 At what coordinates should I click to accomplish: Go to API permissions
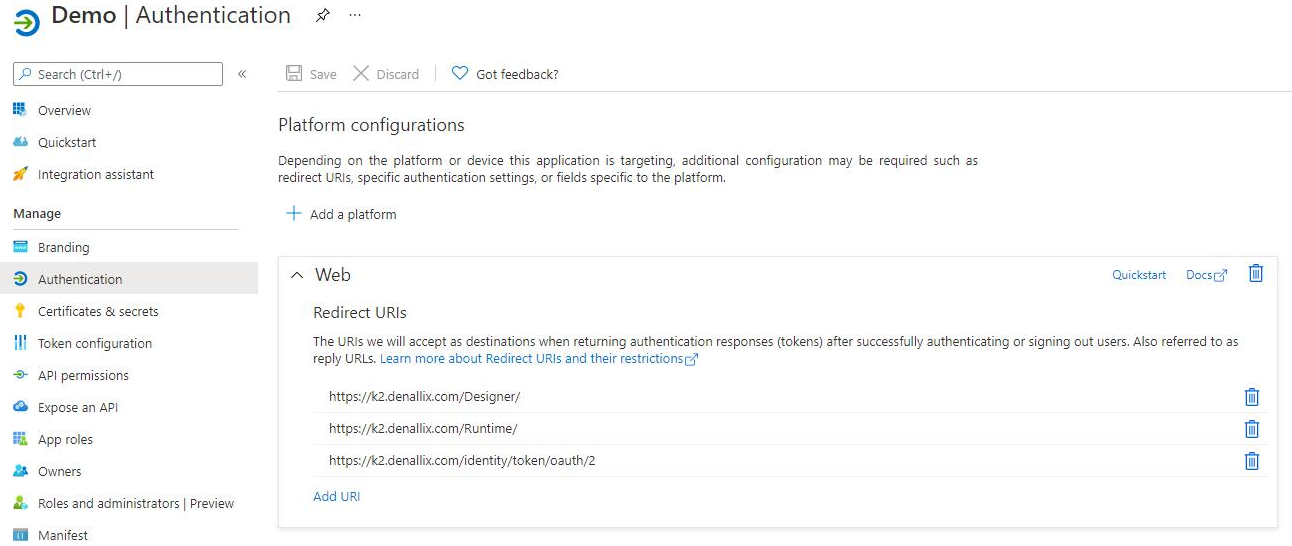pos(83,375)
